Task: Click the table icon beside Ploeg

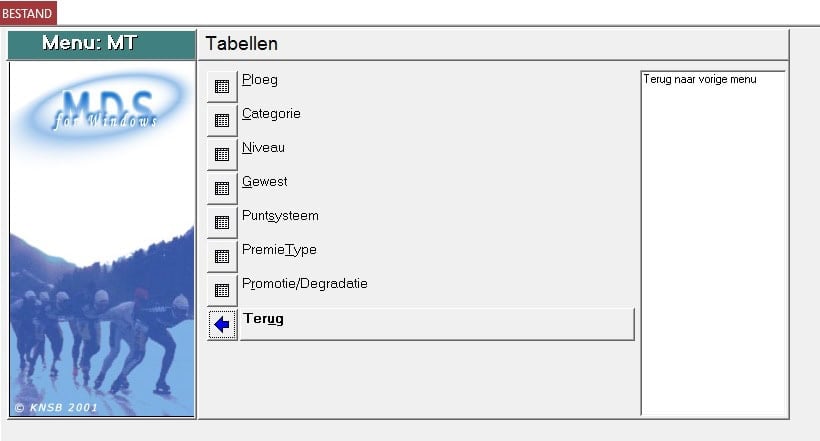Action: (222, 86)
